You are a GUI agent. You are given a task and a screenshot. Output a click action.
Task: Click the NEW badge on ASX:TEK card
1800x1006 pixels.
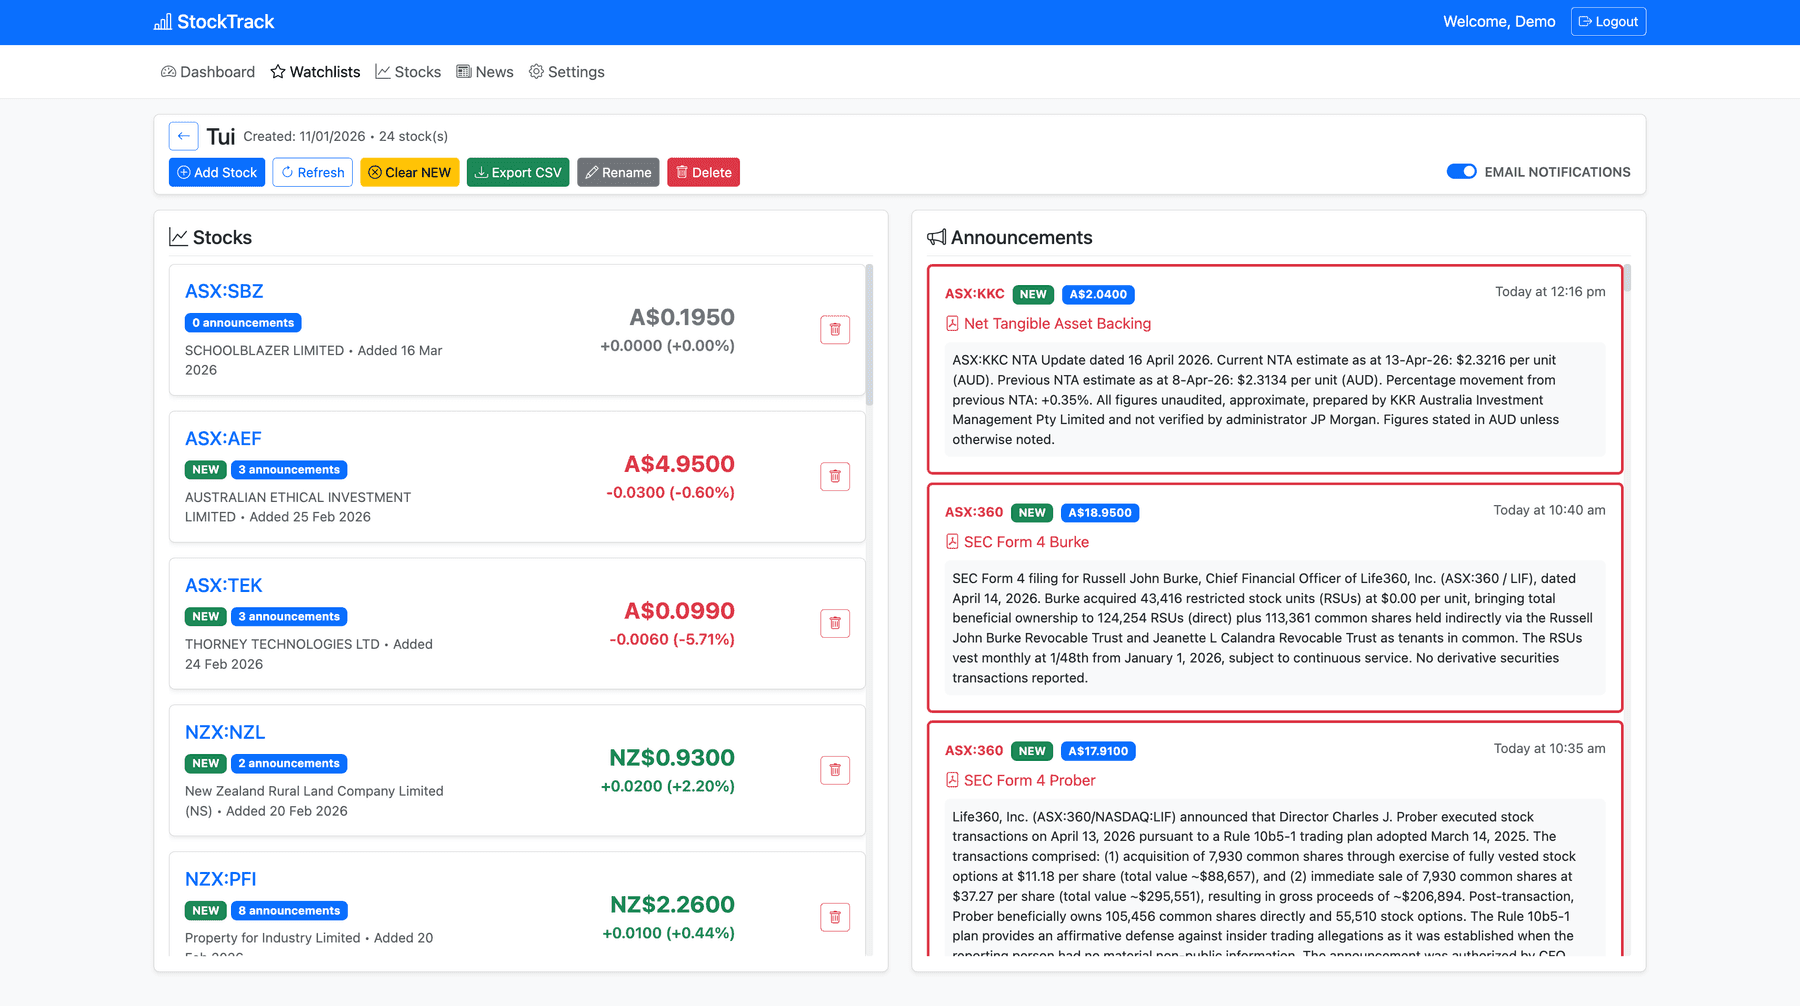click(206, 617)
